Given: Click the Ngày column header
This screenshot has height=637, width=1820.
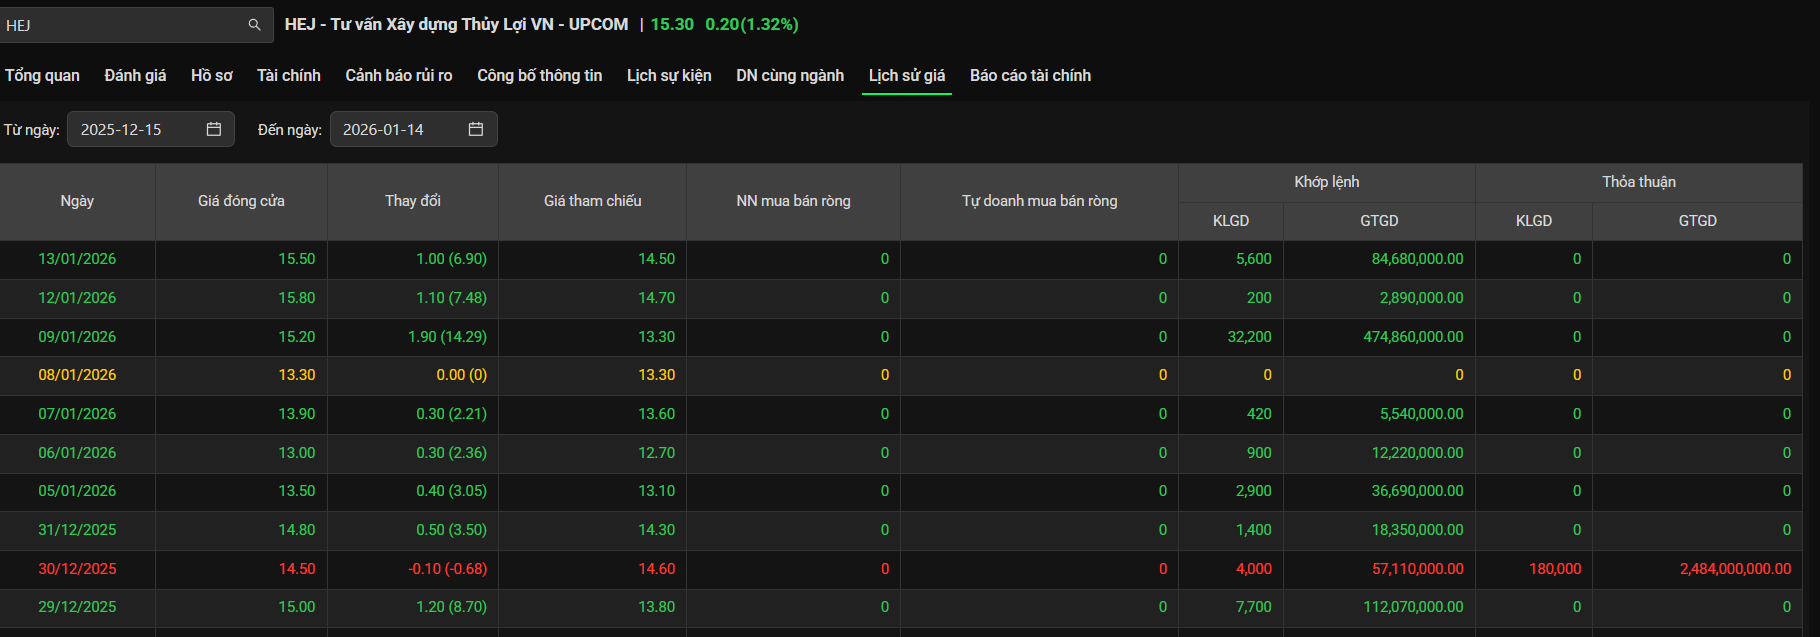Looking at the screenshot, I should click(77, 201).
